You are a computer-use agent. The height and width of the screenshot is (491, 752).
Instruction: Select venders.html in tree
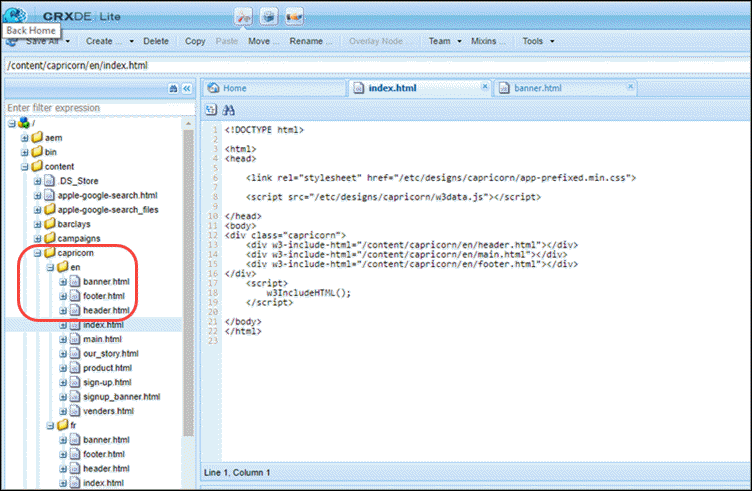coord(108,411)
